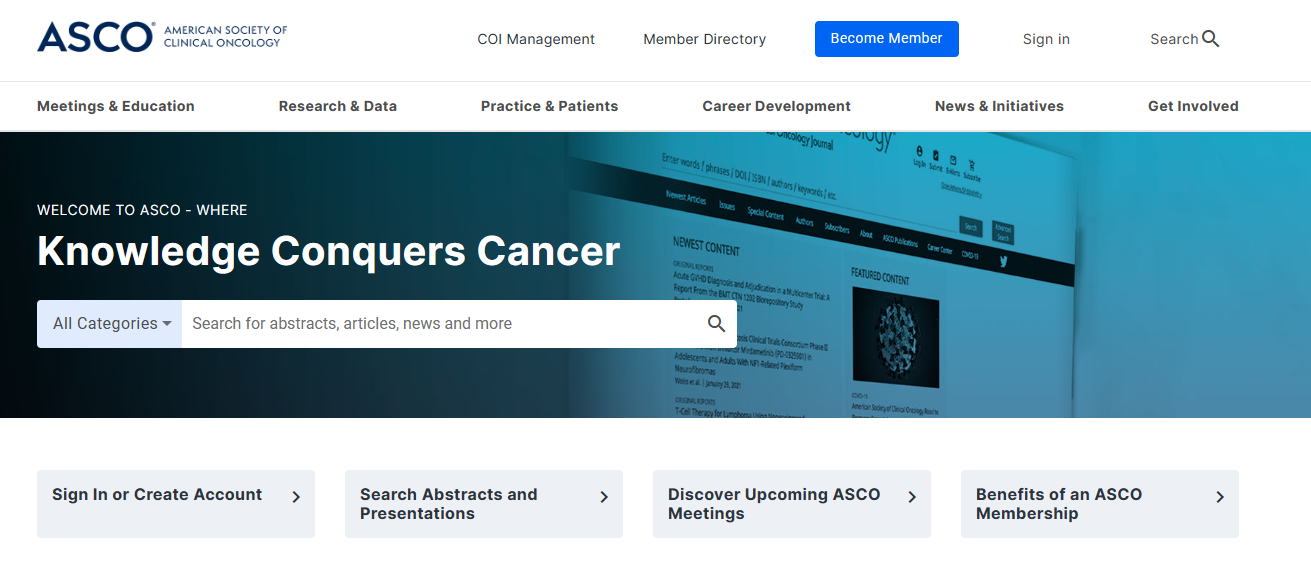Image resolution: width=1311 pixels, height=578 pixels.
Task: Click the arrow on Benefits of an ASCO Membership
Action: (x=1220, y=496)
